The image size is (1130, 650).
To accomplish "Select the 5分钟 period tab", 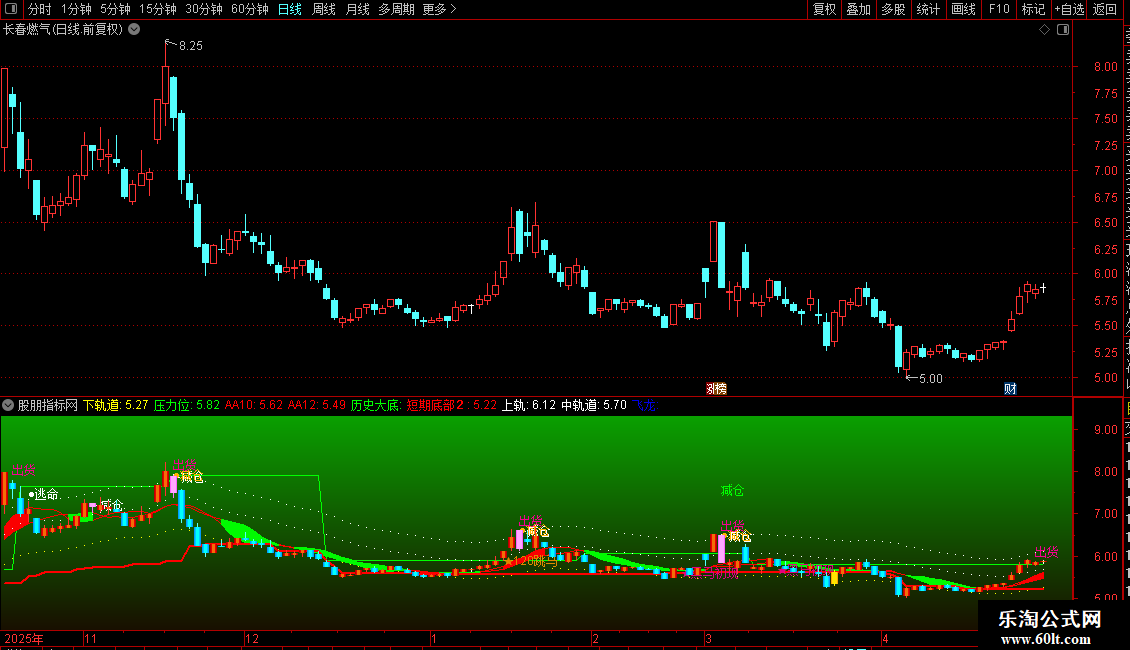I will pyautogui.click(x=115, y=9).
